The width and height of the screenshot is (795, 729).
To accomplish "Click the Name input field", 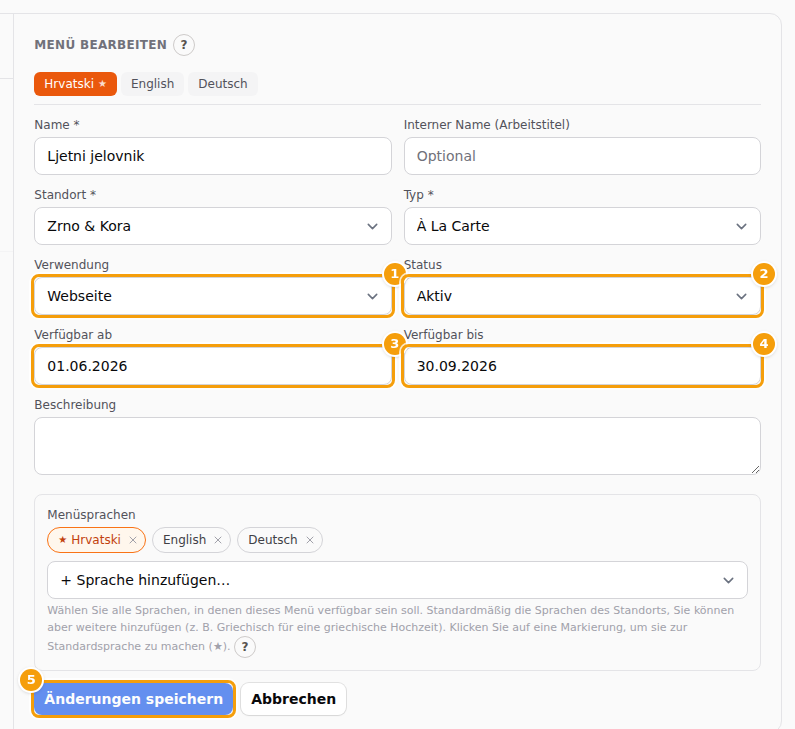I will coord(212,156).
